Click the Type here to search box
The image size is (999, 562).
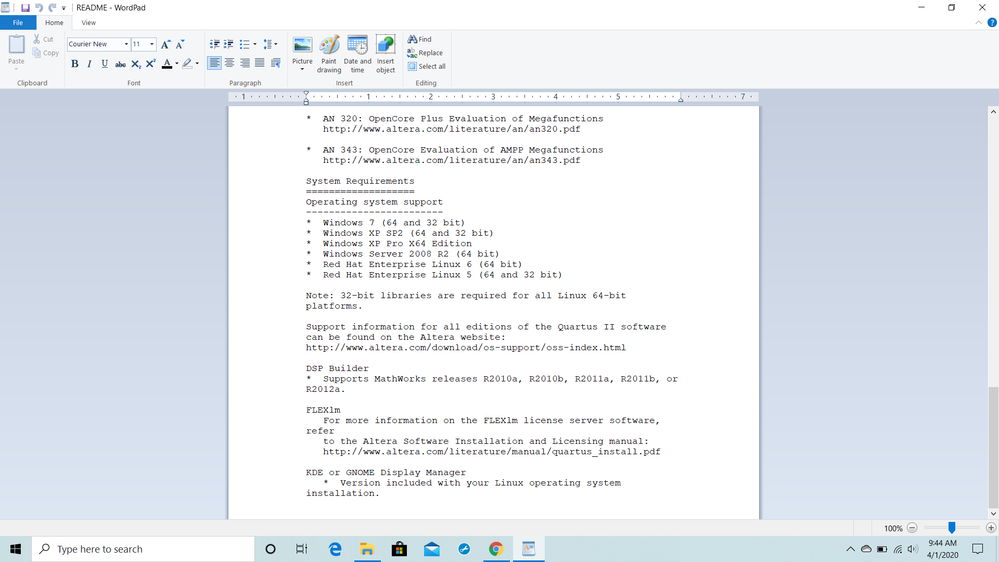tap(143, 549)
